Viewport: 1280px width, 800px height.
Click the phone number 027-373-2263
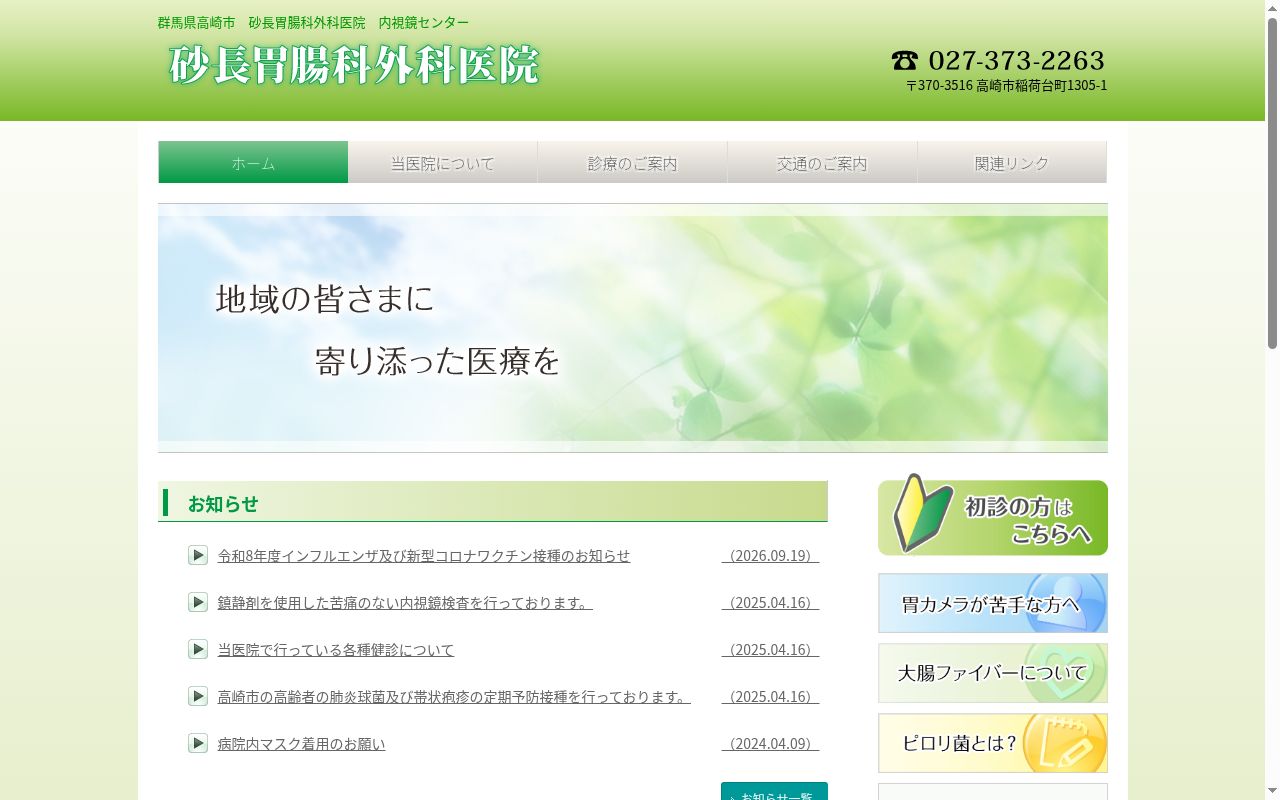point(1016,61)
